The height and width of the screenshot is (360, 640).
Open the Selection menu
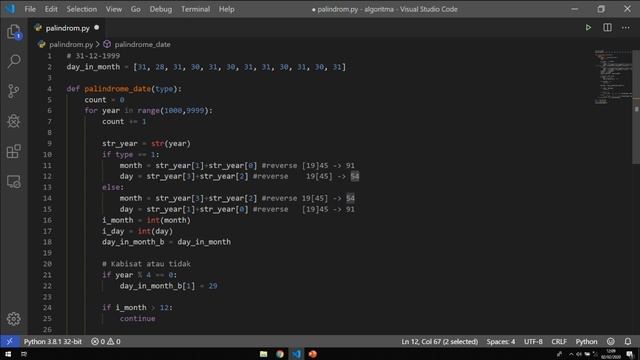click(82, 9)
